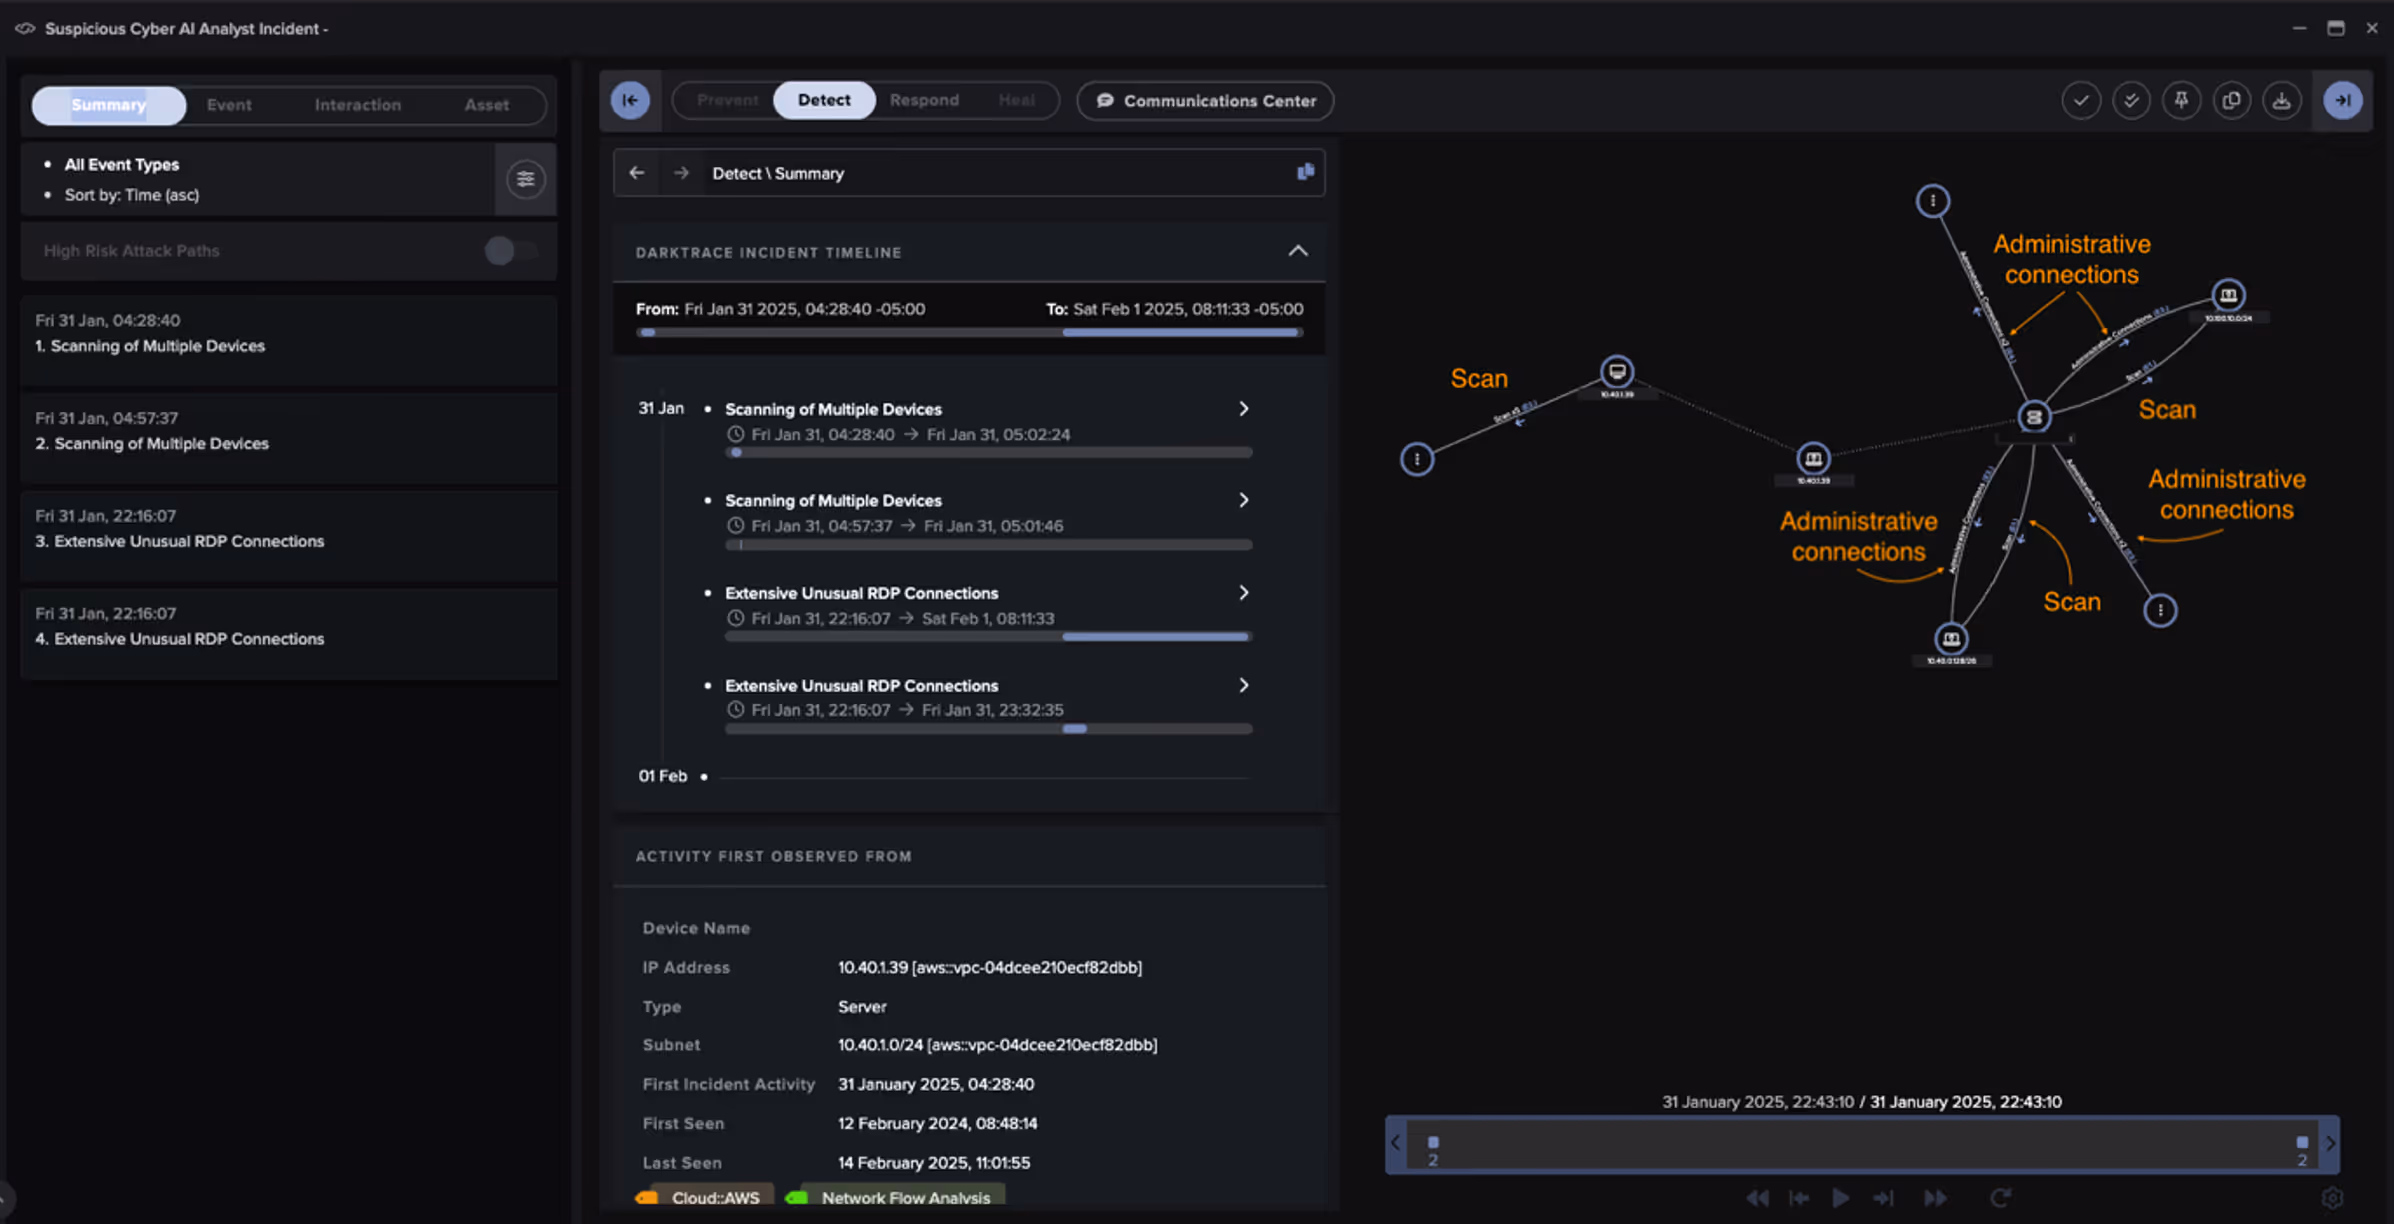Click the double checkmark acknowledge-all icon
The width and height of the screenshot is (2394, 1224).
pos(2131,100)
